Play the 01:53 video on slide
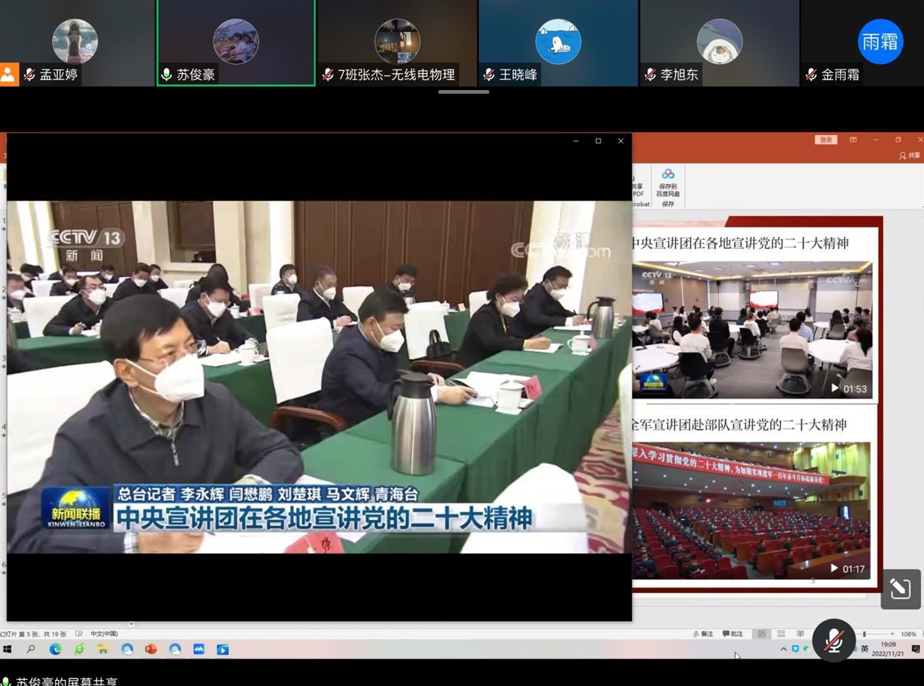The height and width of the screenshot is (686, 924). [x=836, y=389]
